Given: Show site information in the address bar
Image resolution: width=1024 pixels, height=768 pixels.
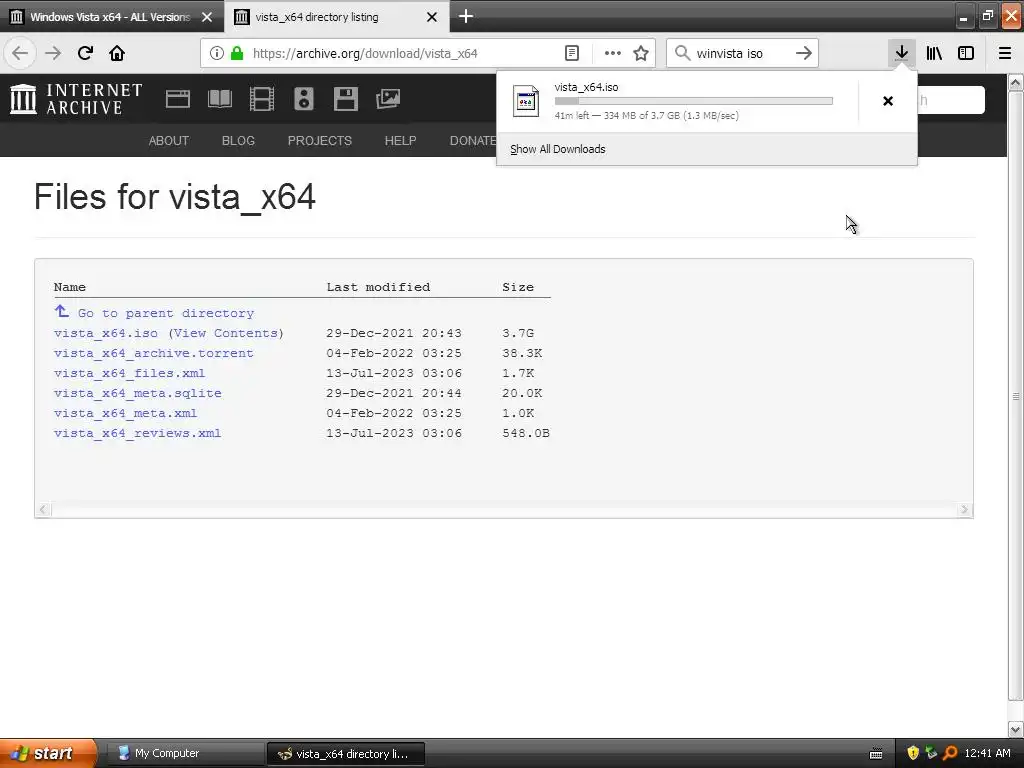Looking at the screenshot, I should pyautogui.click(x=216, y=54).
